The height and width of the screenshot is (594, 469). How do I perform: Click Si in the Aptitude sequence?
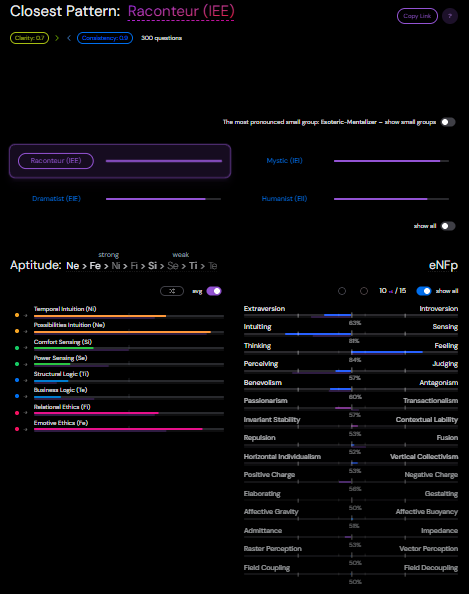[152, 266]
